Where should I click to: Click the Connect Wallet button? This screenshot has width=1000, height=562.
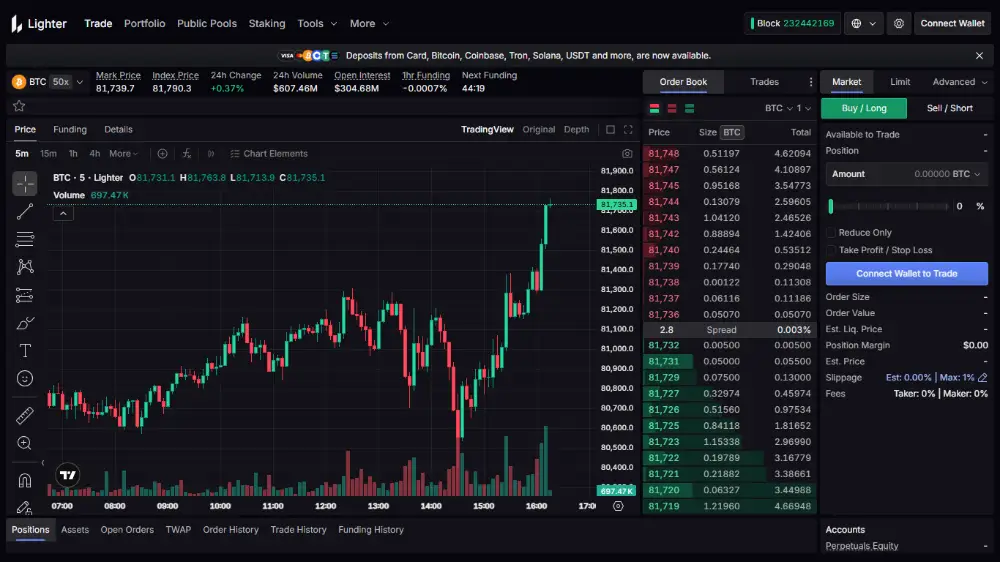click(x=952, y=24)
